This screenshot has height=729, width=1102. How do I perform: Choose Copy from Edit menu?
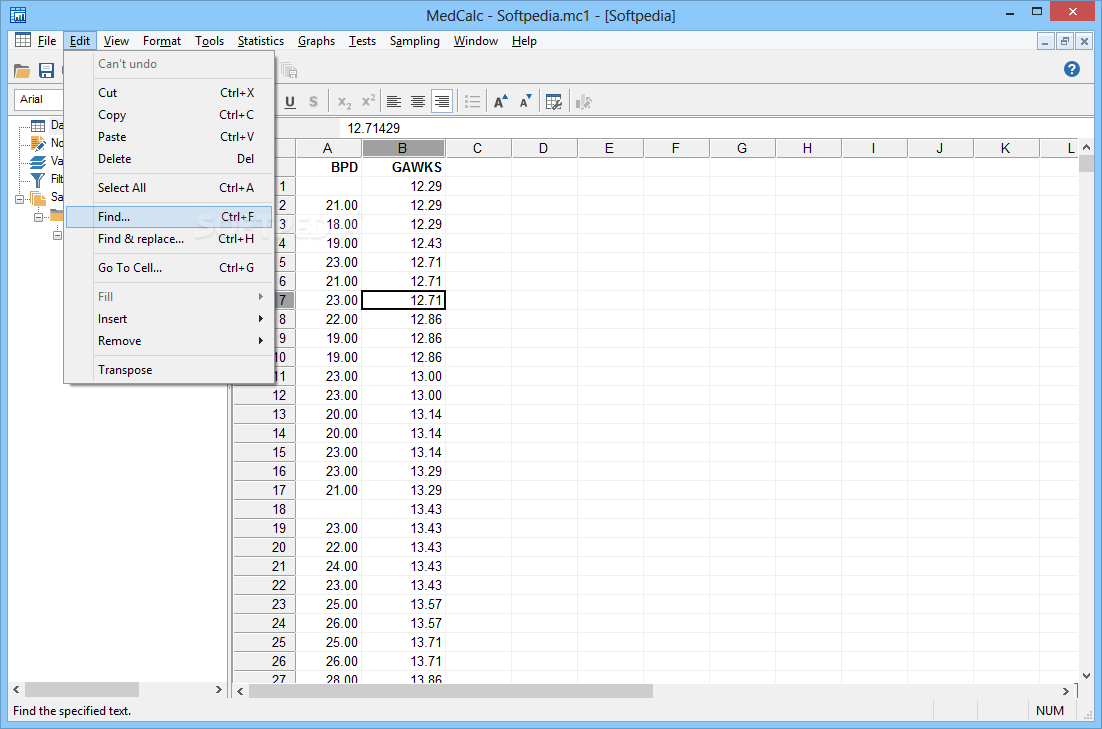(x=169, y=115)
